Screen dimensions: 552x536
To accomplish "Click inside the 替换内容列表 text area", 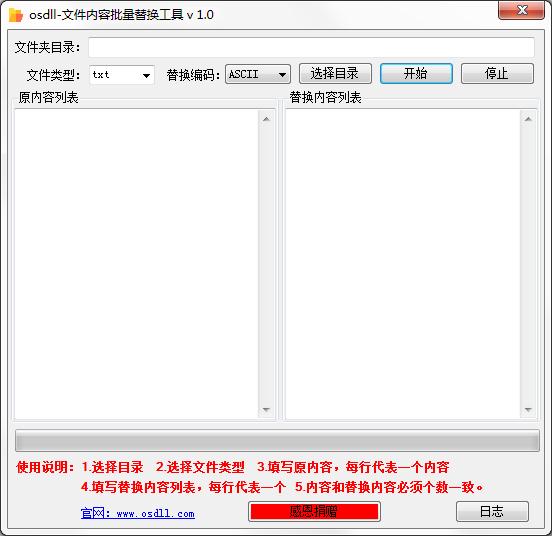I will click(403, 264).
